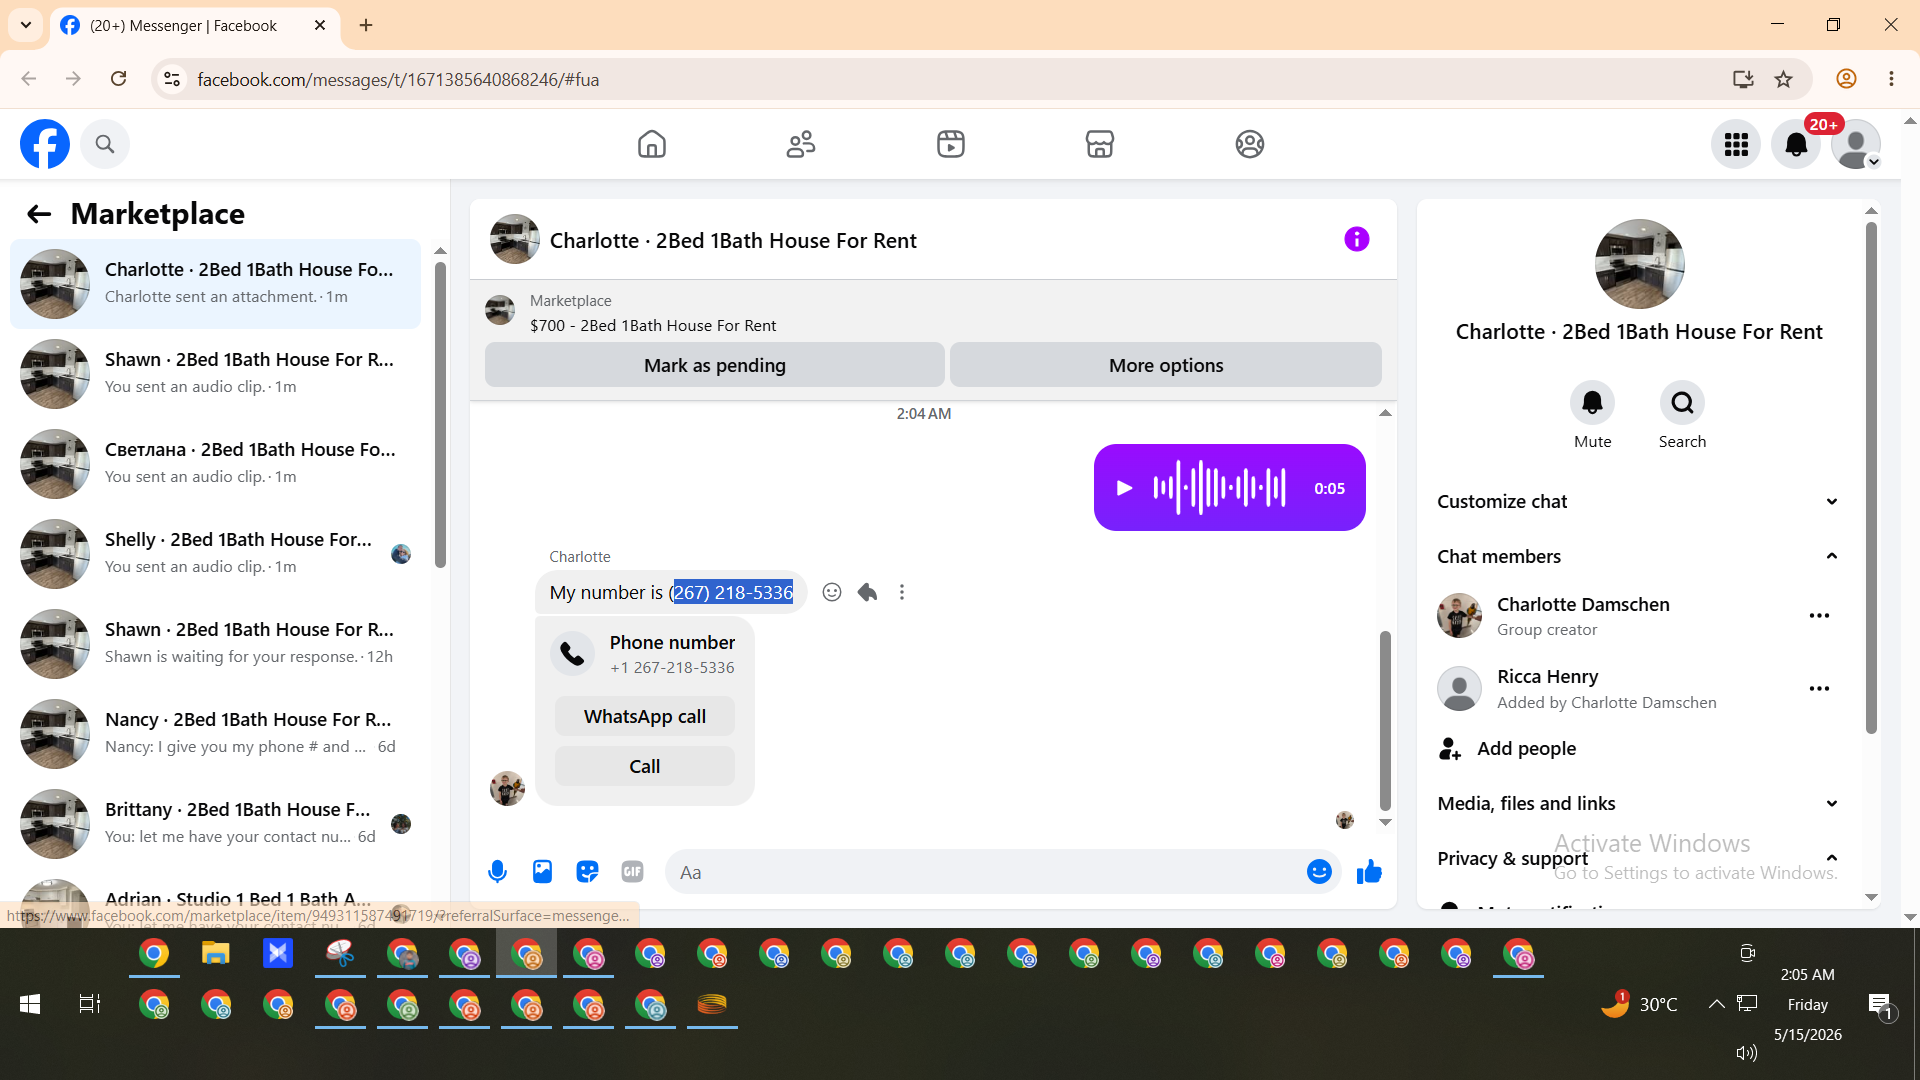Open conversation information purple icon
Image resolution: width=1920 pixels, height=1080 pixels.
[1357, 239]
